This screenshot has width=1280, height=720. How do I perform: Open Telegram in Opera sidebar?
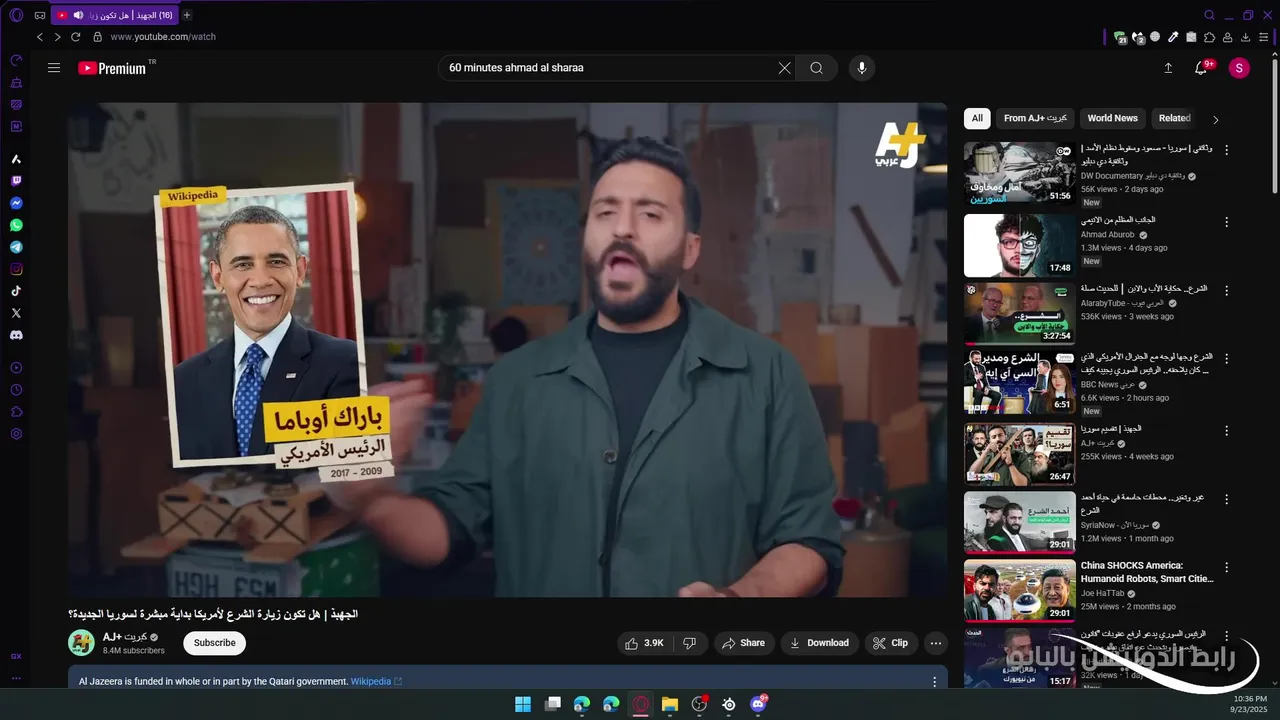tap(16, 247)
